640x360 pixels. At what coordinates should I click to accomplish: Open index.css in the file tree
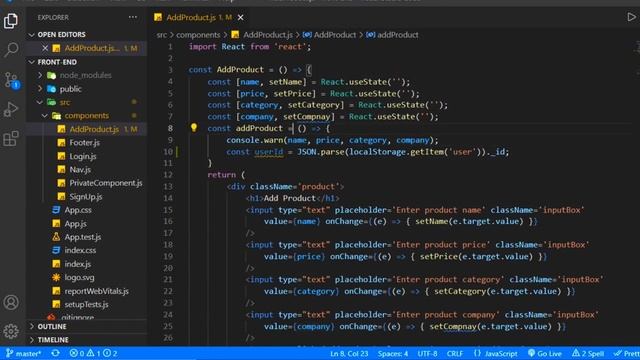[x=80, y=250]
